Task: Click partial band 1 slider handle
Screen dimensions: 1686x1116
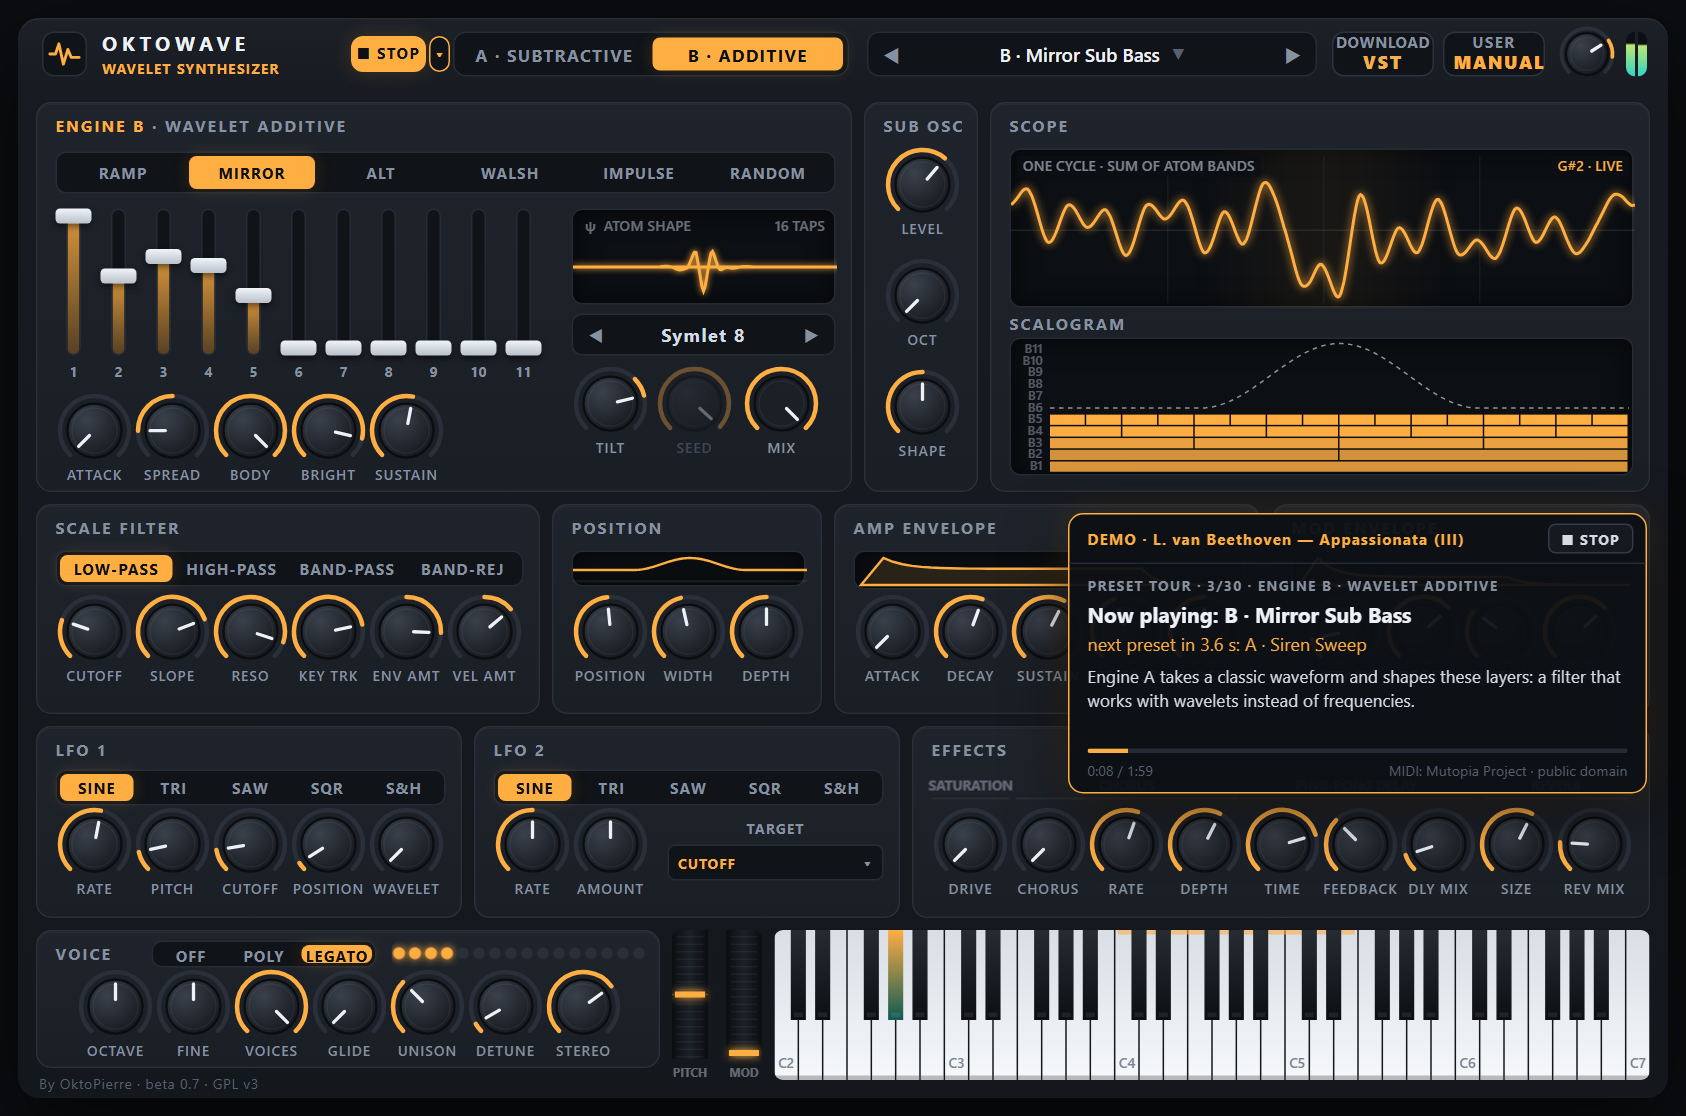Action: pos(73,216)
